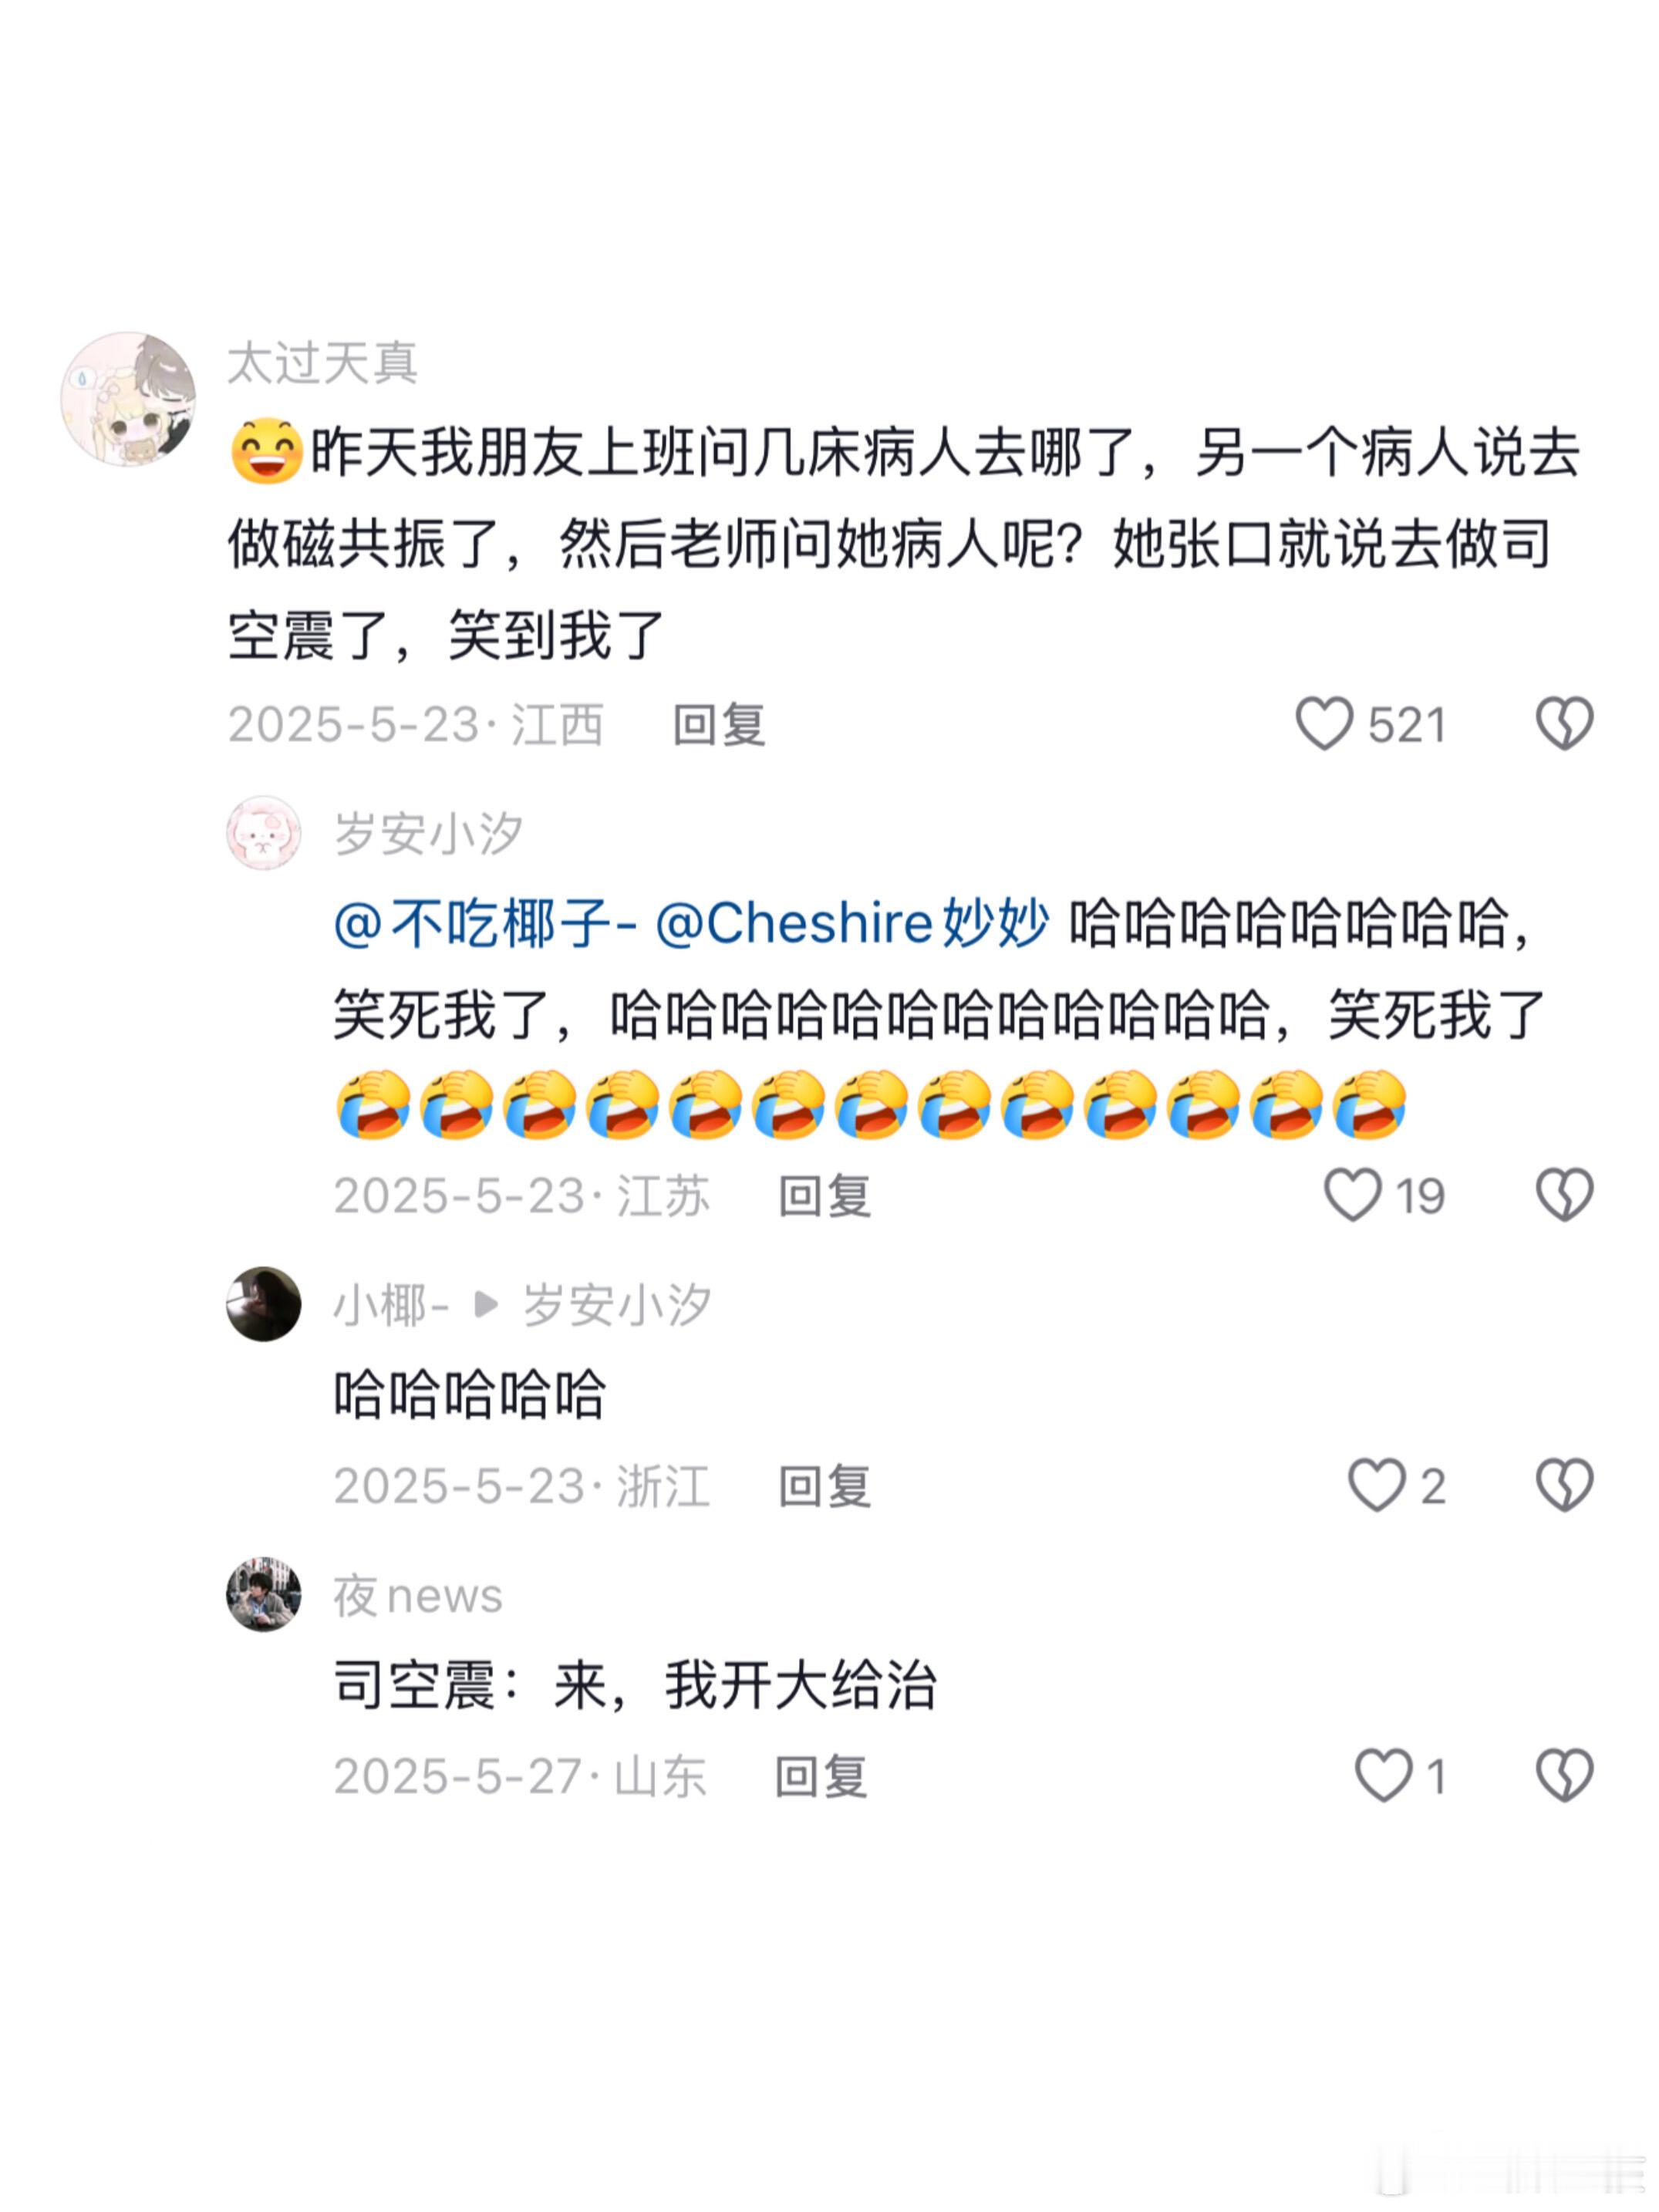Open mention @不吃椰子-
The image size is (1659, 2212).
(x=485, y=922)
